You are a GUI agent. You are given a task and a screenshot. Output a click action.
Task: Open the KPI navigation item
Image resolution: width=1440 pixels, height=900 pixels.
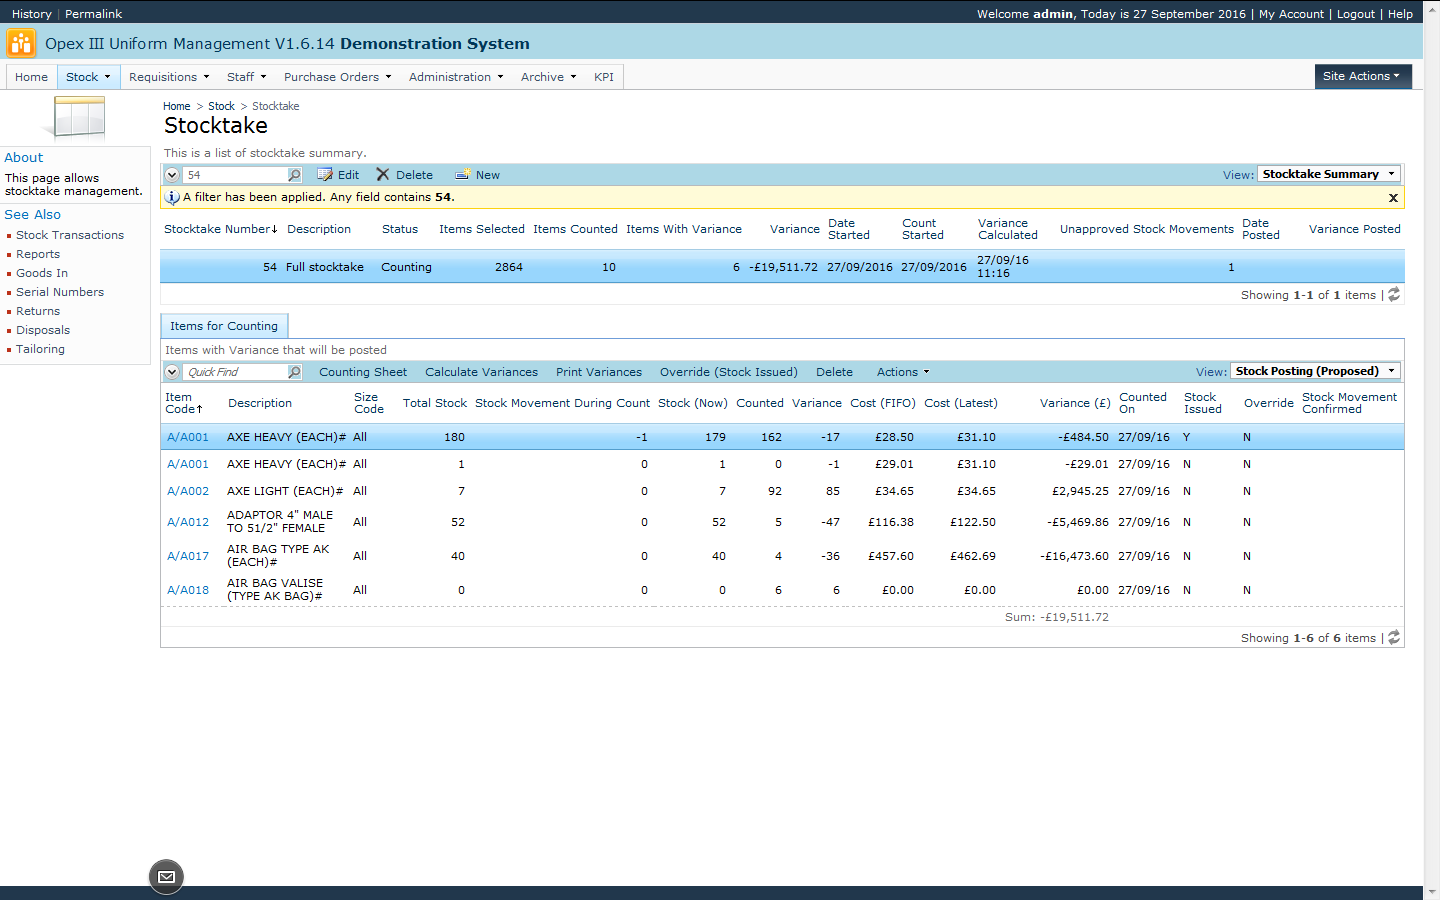(x=604, y=77)
